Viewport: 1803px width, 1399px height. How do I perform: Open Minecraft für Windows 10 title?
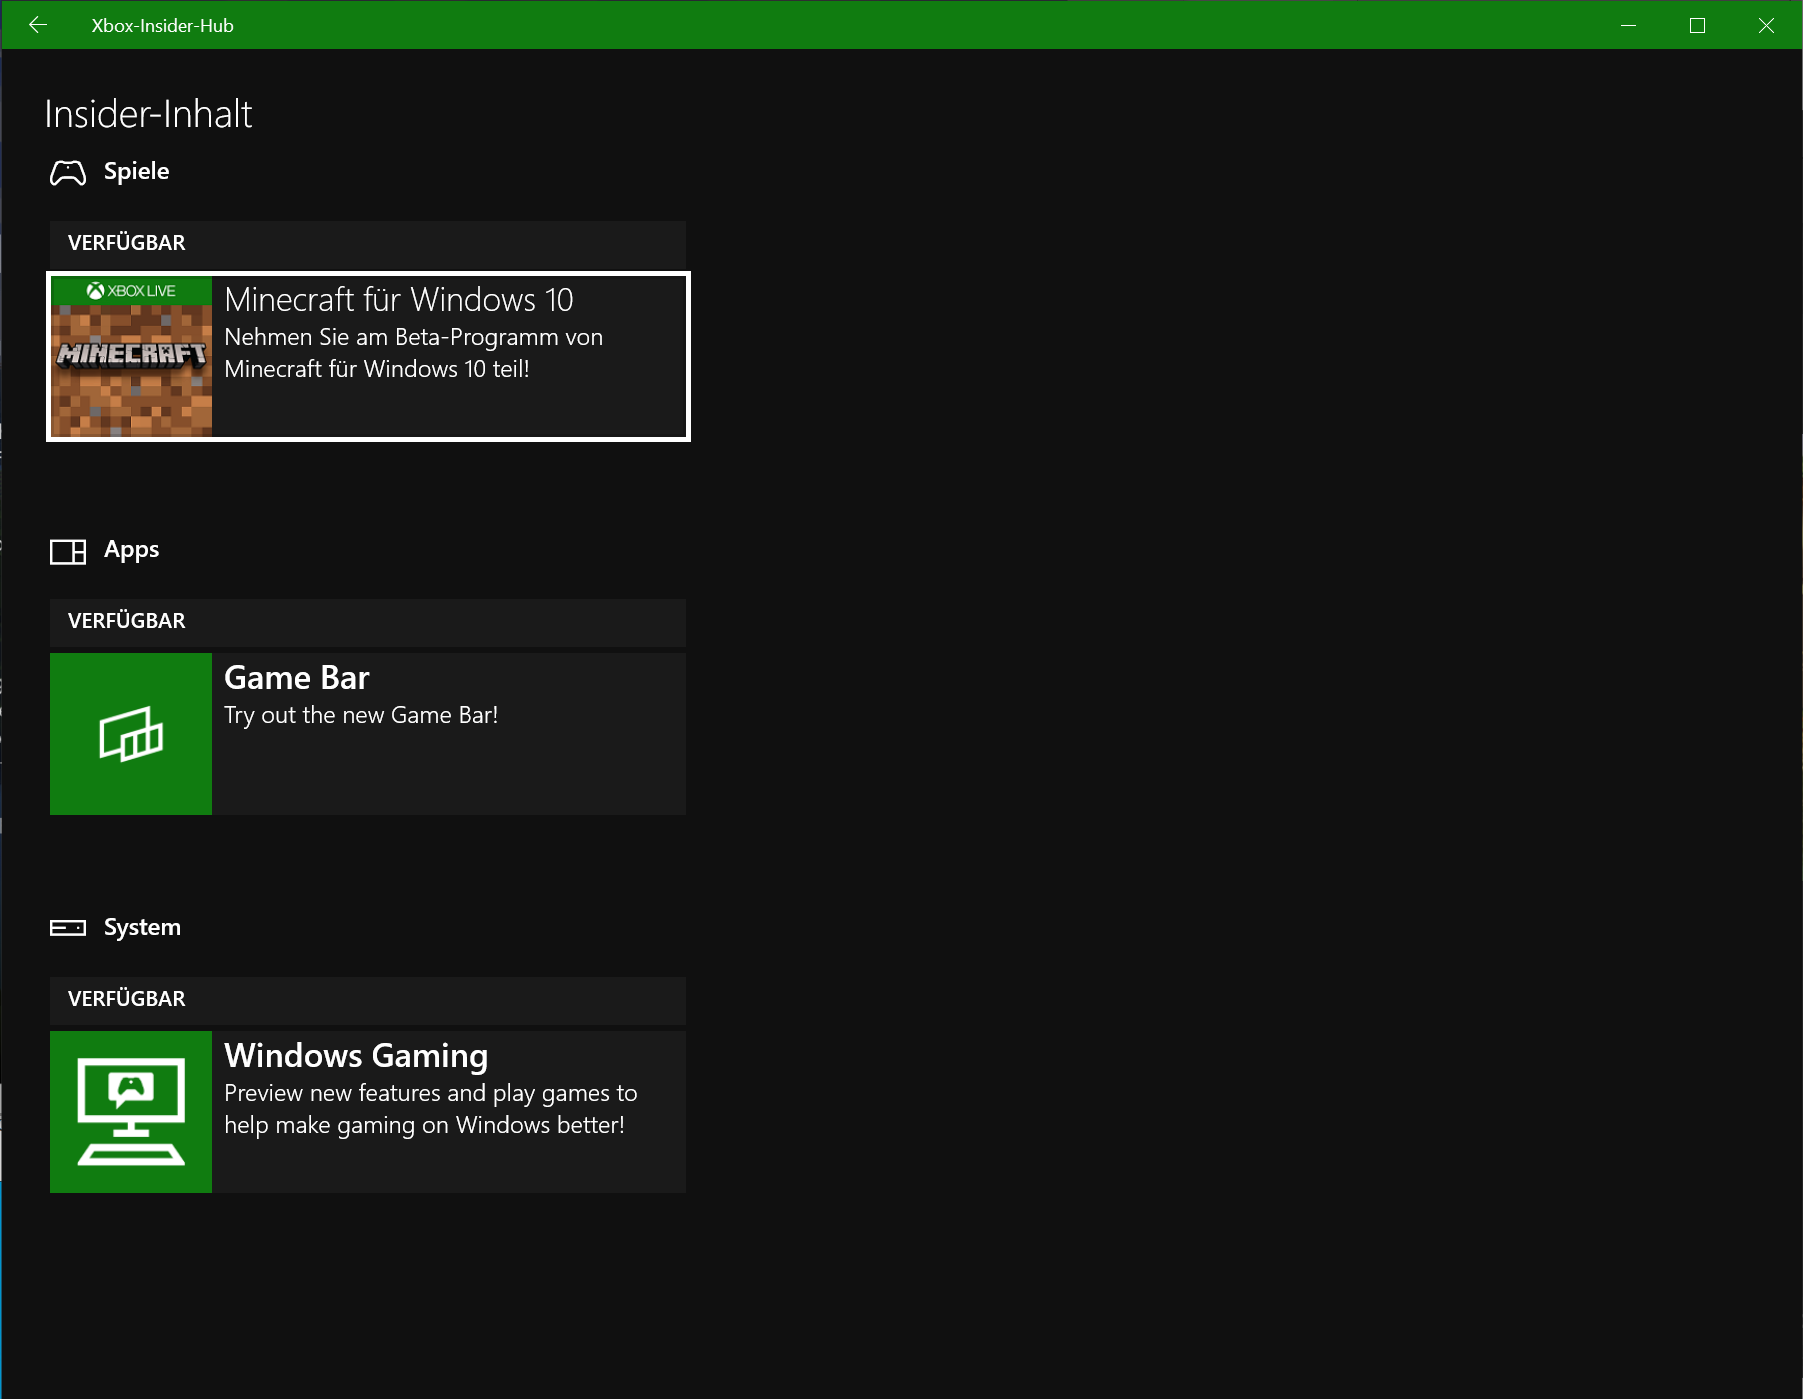click(x=399, y=300)
